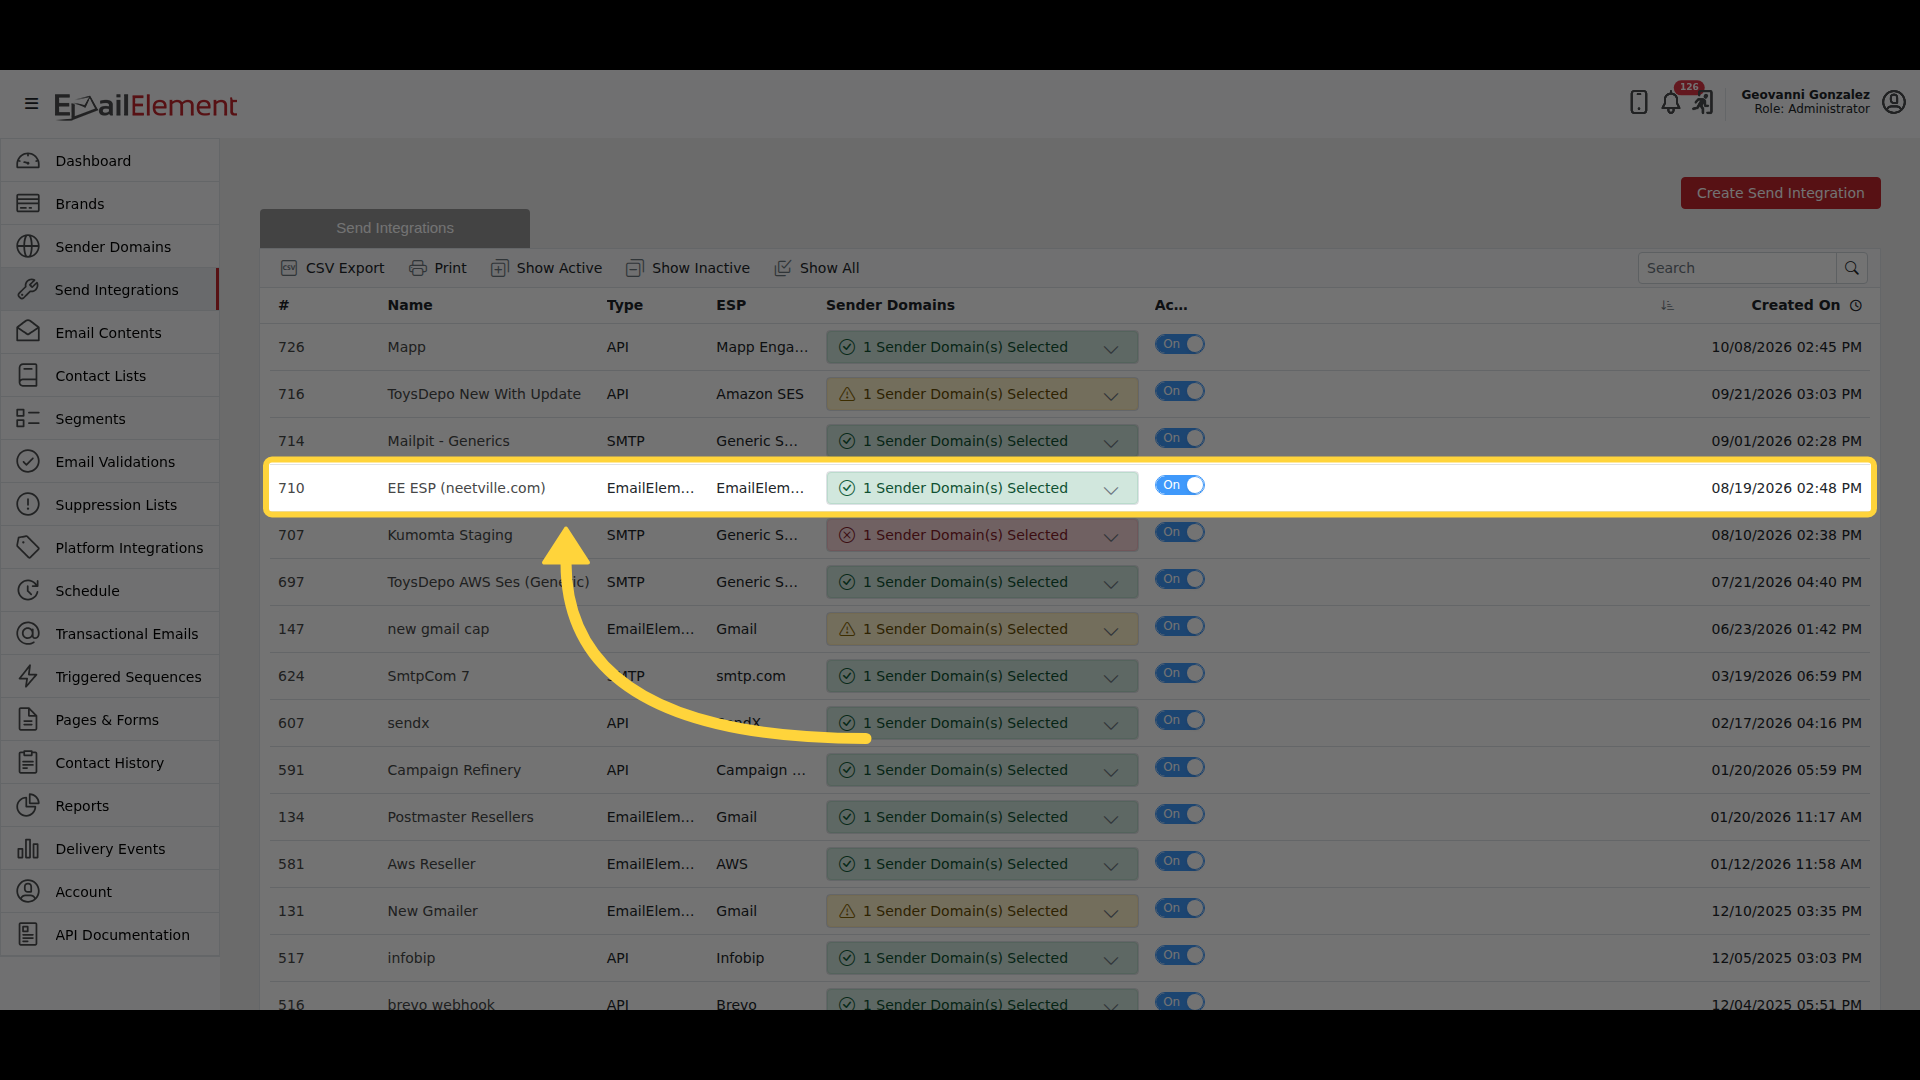Click the Postmaster Resellers row name
The height and width of the screenshot is (1080, 1920).
(460, 817)
